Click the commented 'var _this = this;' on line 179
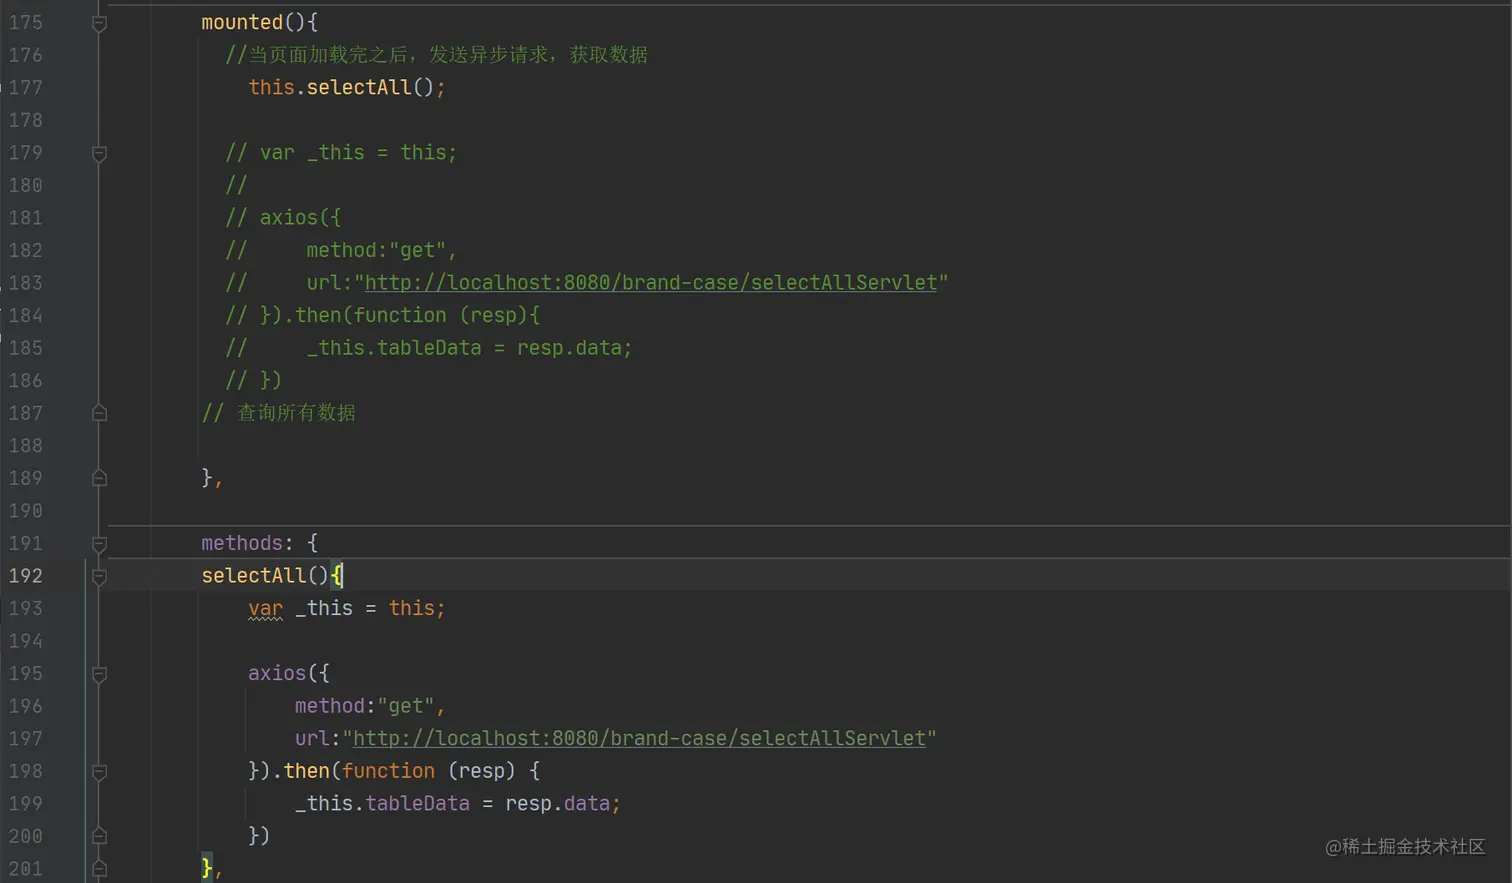Viewport: 1512px width, 883px height. (341, 152)
